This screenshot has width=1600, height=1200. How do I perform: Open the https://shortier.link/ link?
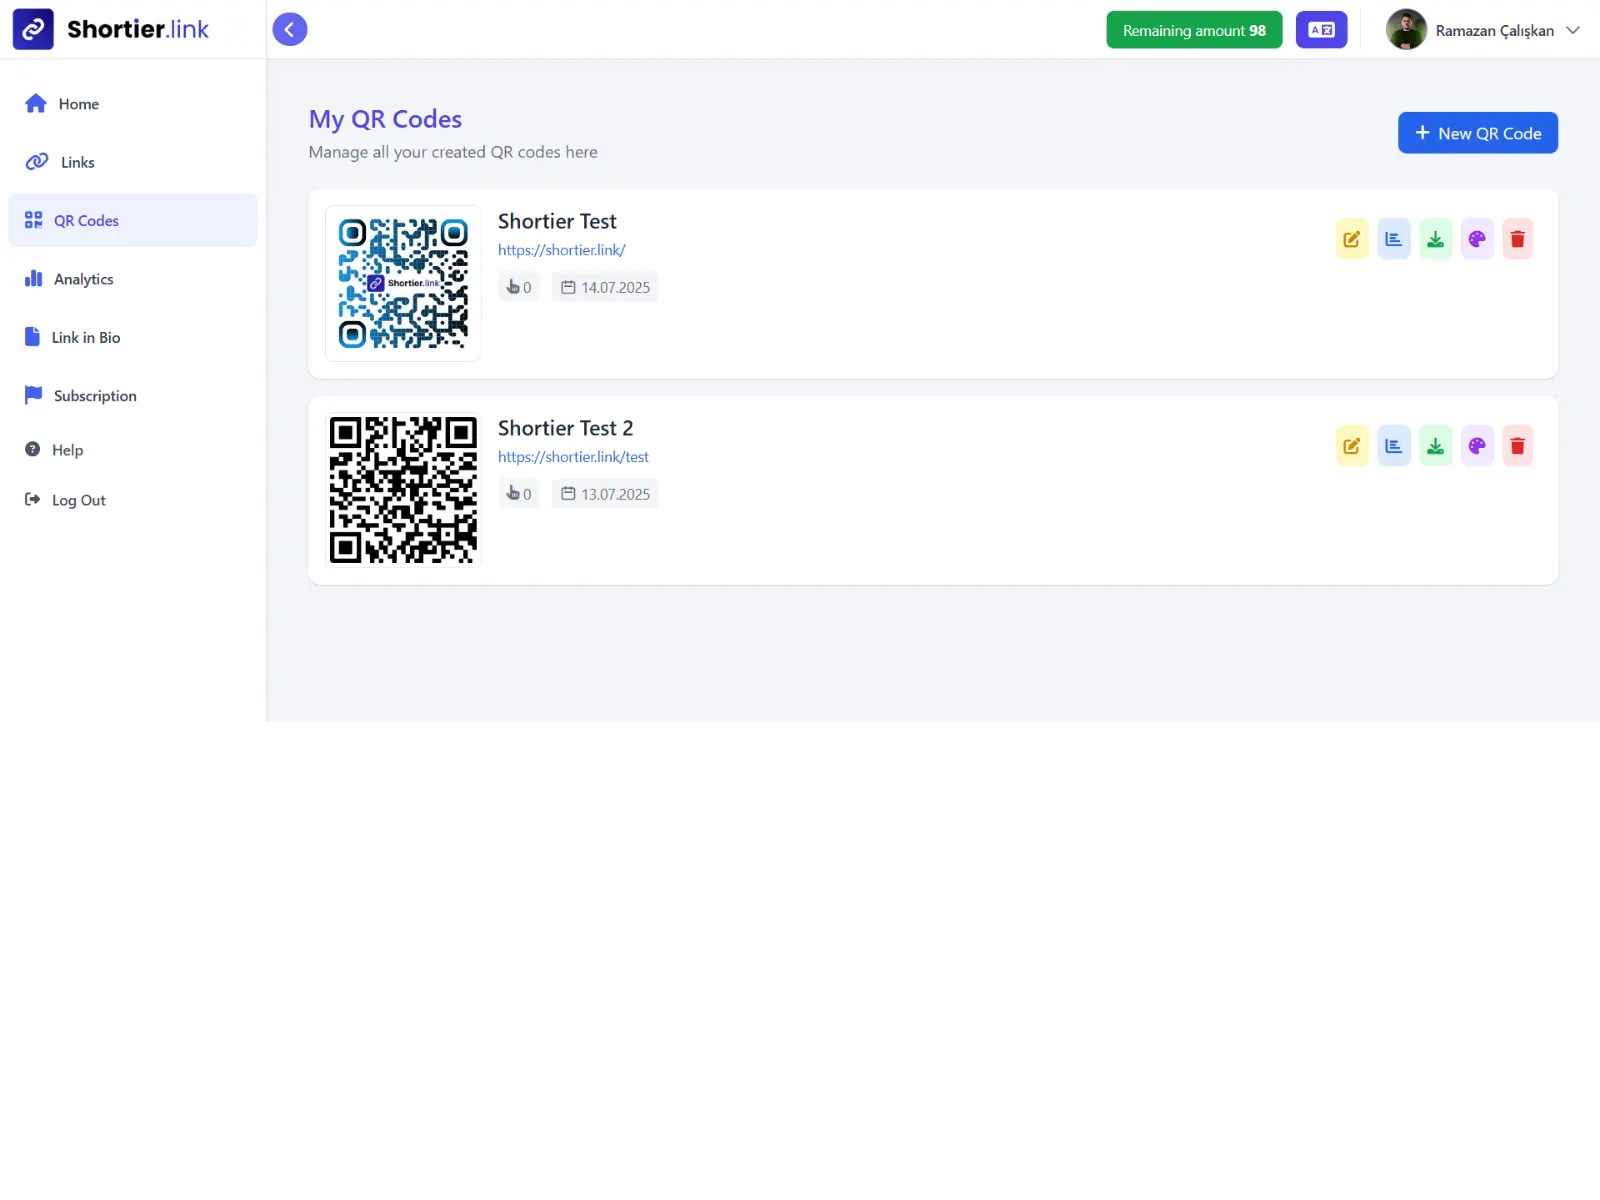tap(562, 250)
